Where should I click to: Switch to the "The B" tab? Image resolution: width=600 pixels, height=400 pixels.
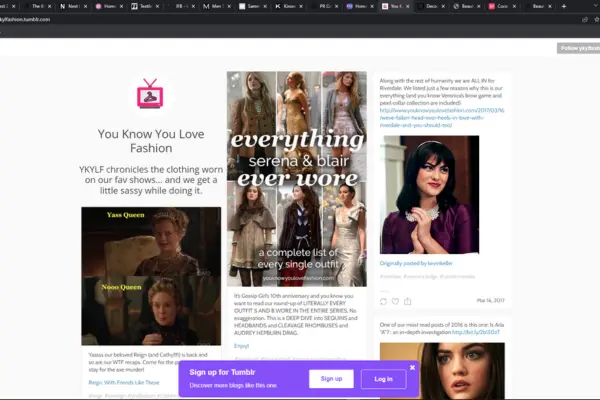pos(37,7)
